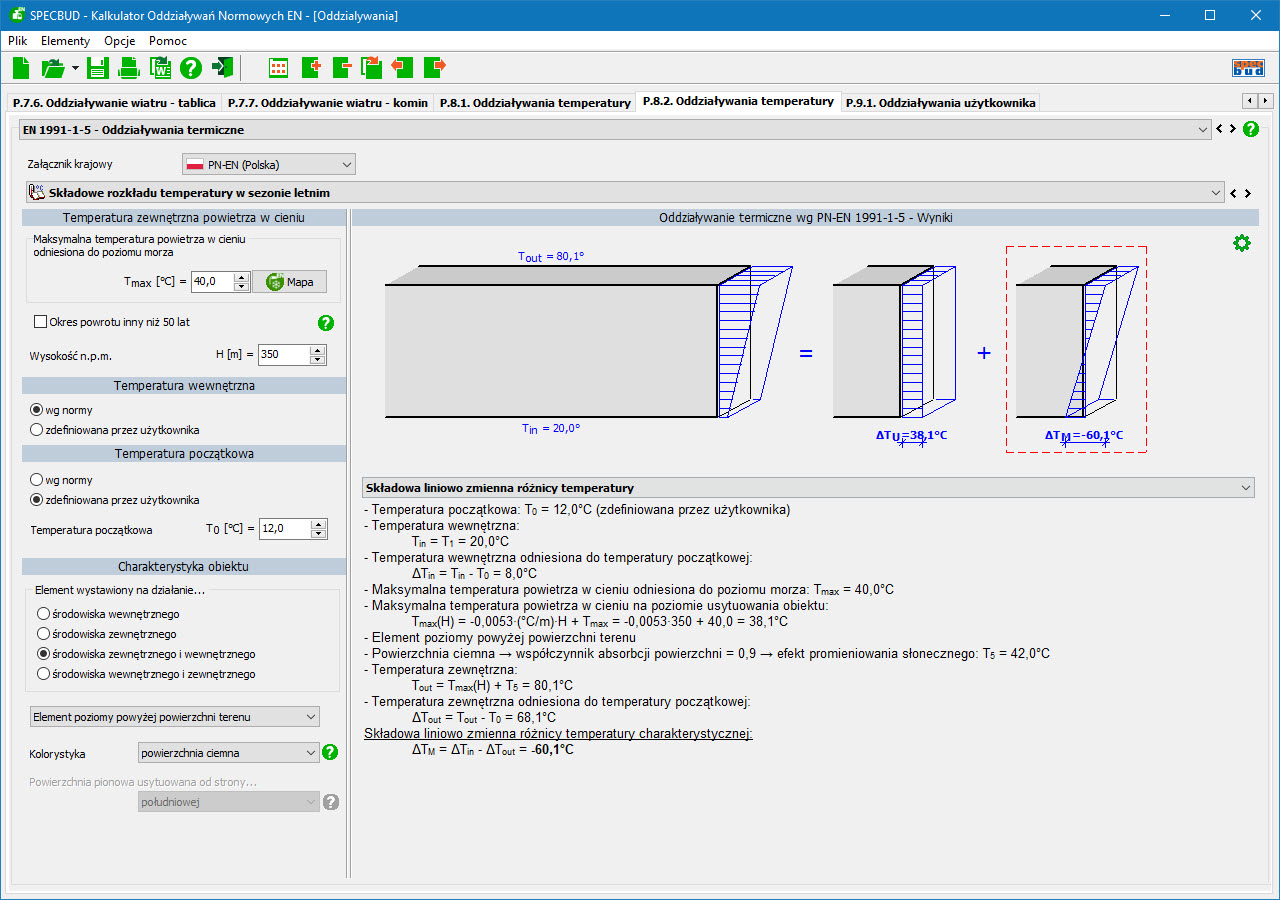Export to Word document icon

coord(160,68)
